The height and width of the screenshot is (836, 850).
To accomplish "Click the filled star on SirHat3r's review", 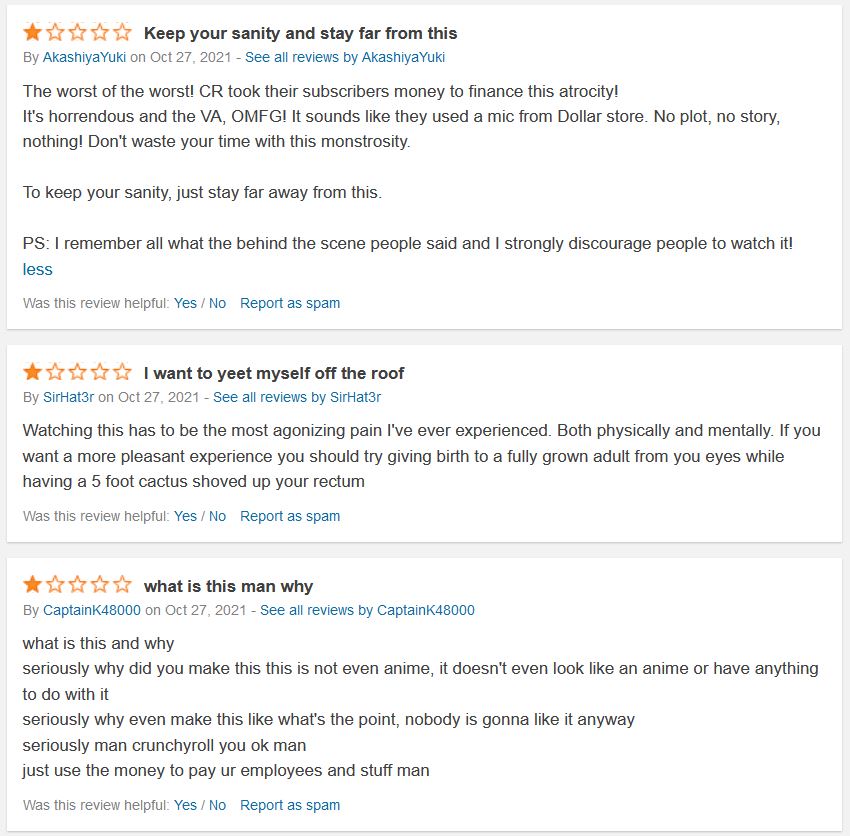I will click(x=33, y=372).
